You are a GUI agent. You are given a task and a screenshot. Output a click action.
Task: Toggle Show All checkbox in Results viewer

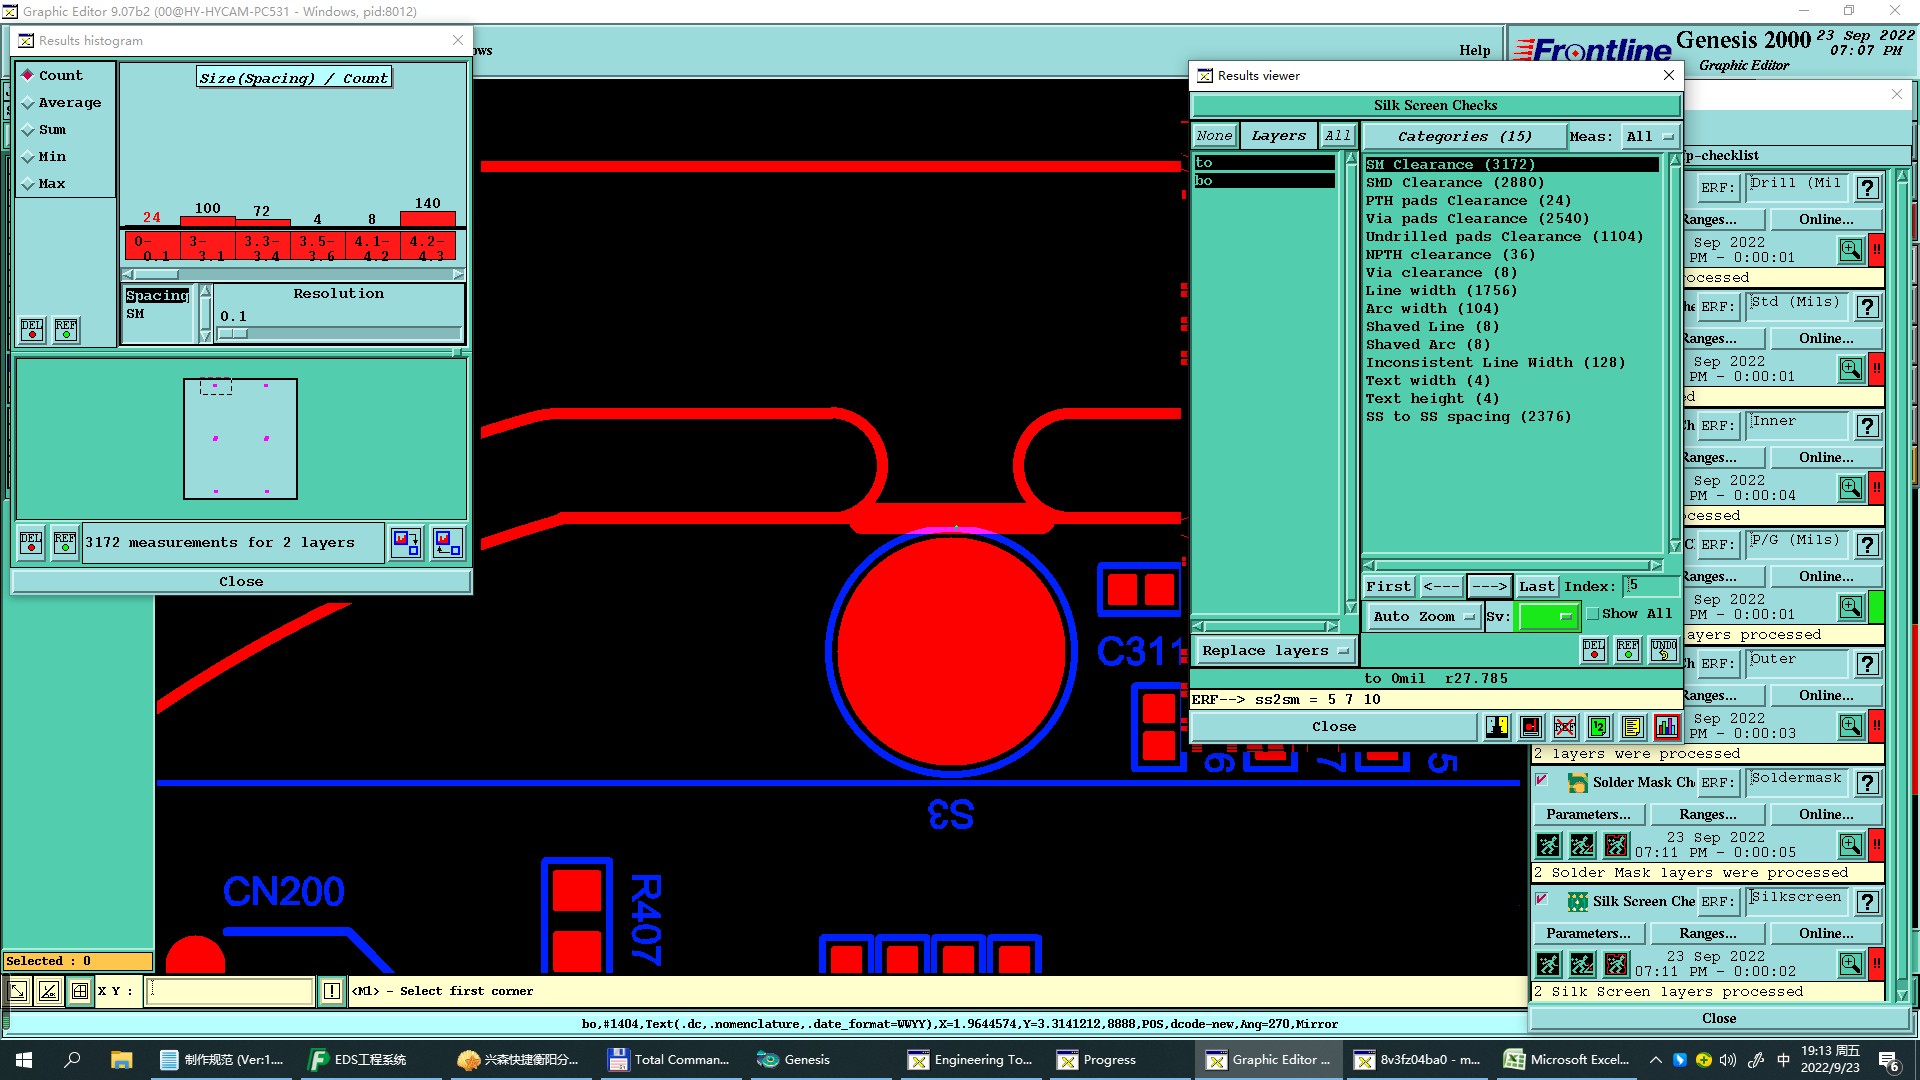tap(1593, 614)
